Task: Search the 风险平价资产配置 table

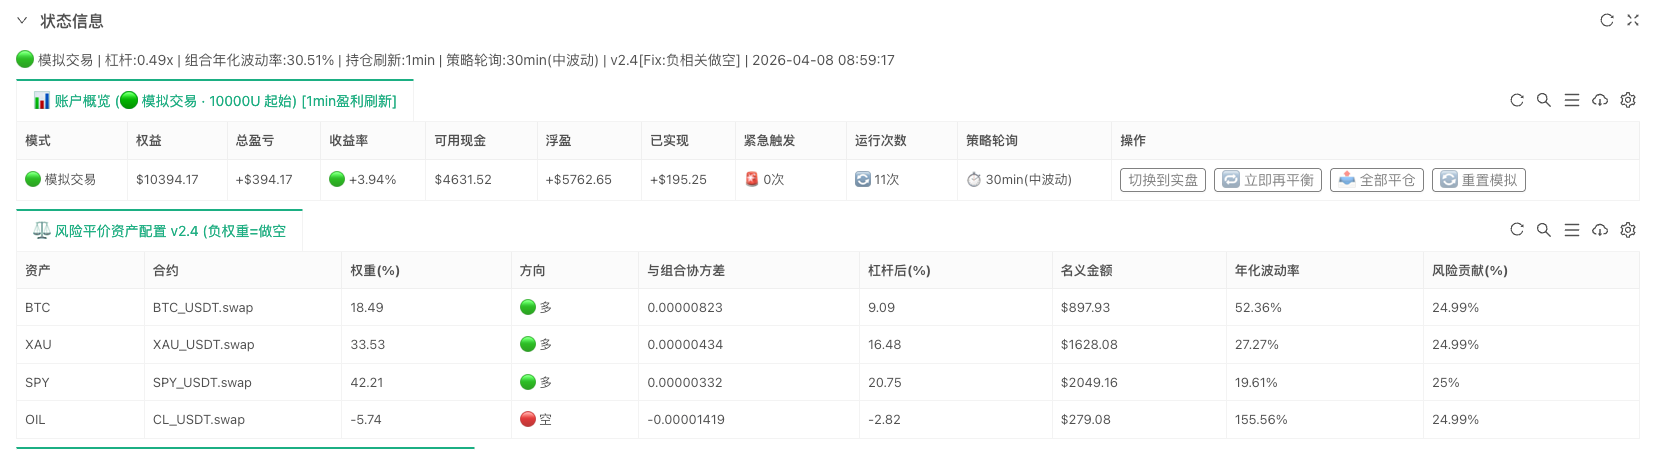Action: pyautogui.click(x=1544, y=230)
